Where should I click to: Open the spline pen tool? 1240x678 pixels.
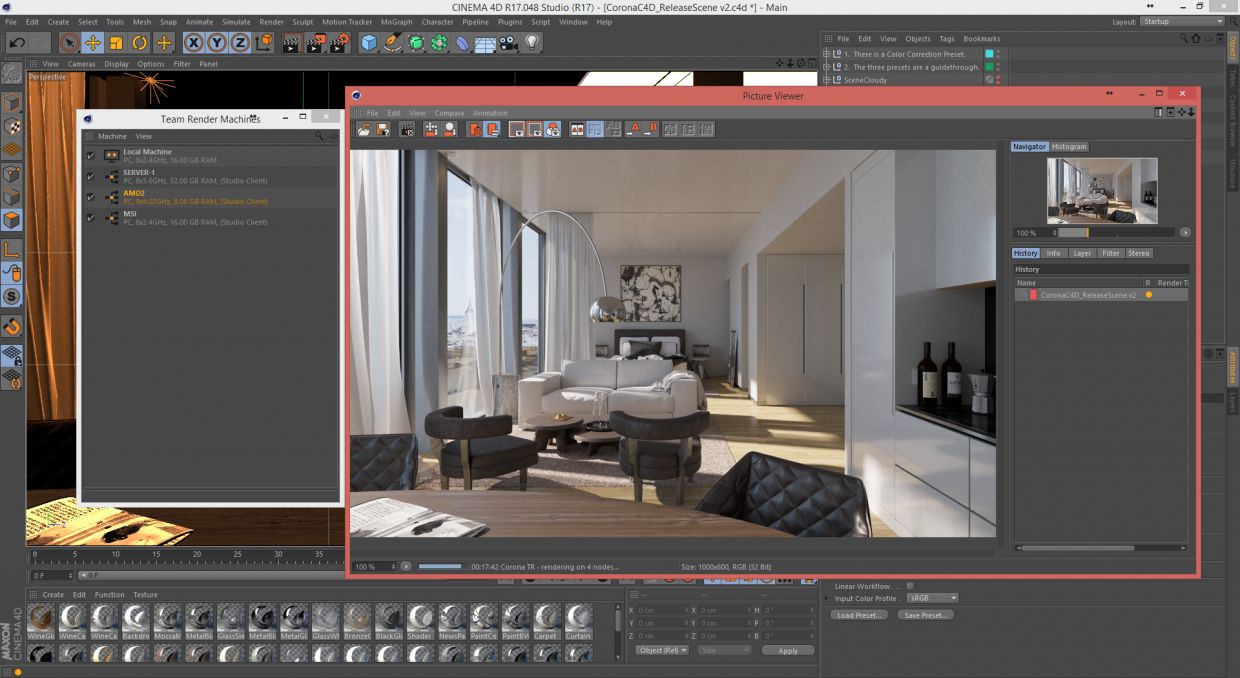(393, 43)
